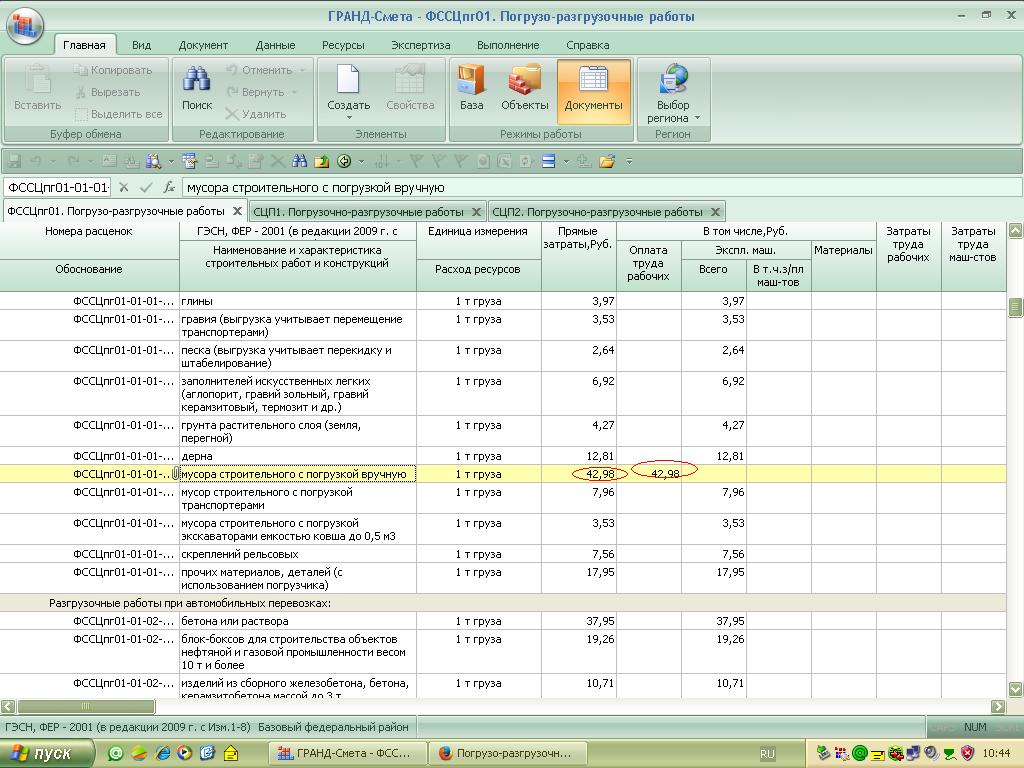This screenshot has height=768, width=1024.
Task: Click the vertical scrollbar down arrow
Action: coord(1015,689)
